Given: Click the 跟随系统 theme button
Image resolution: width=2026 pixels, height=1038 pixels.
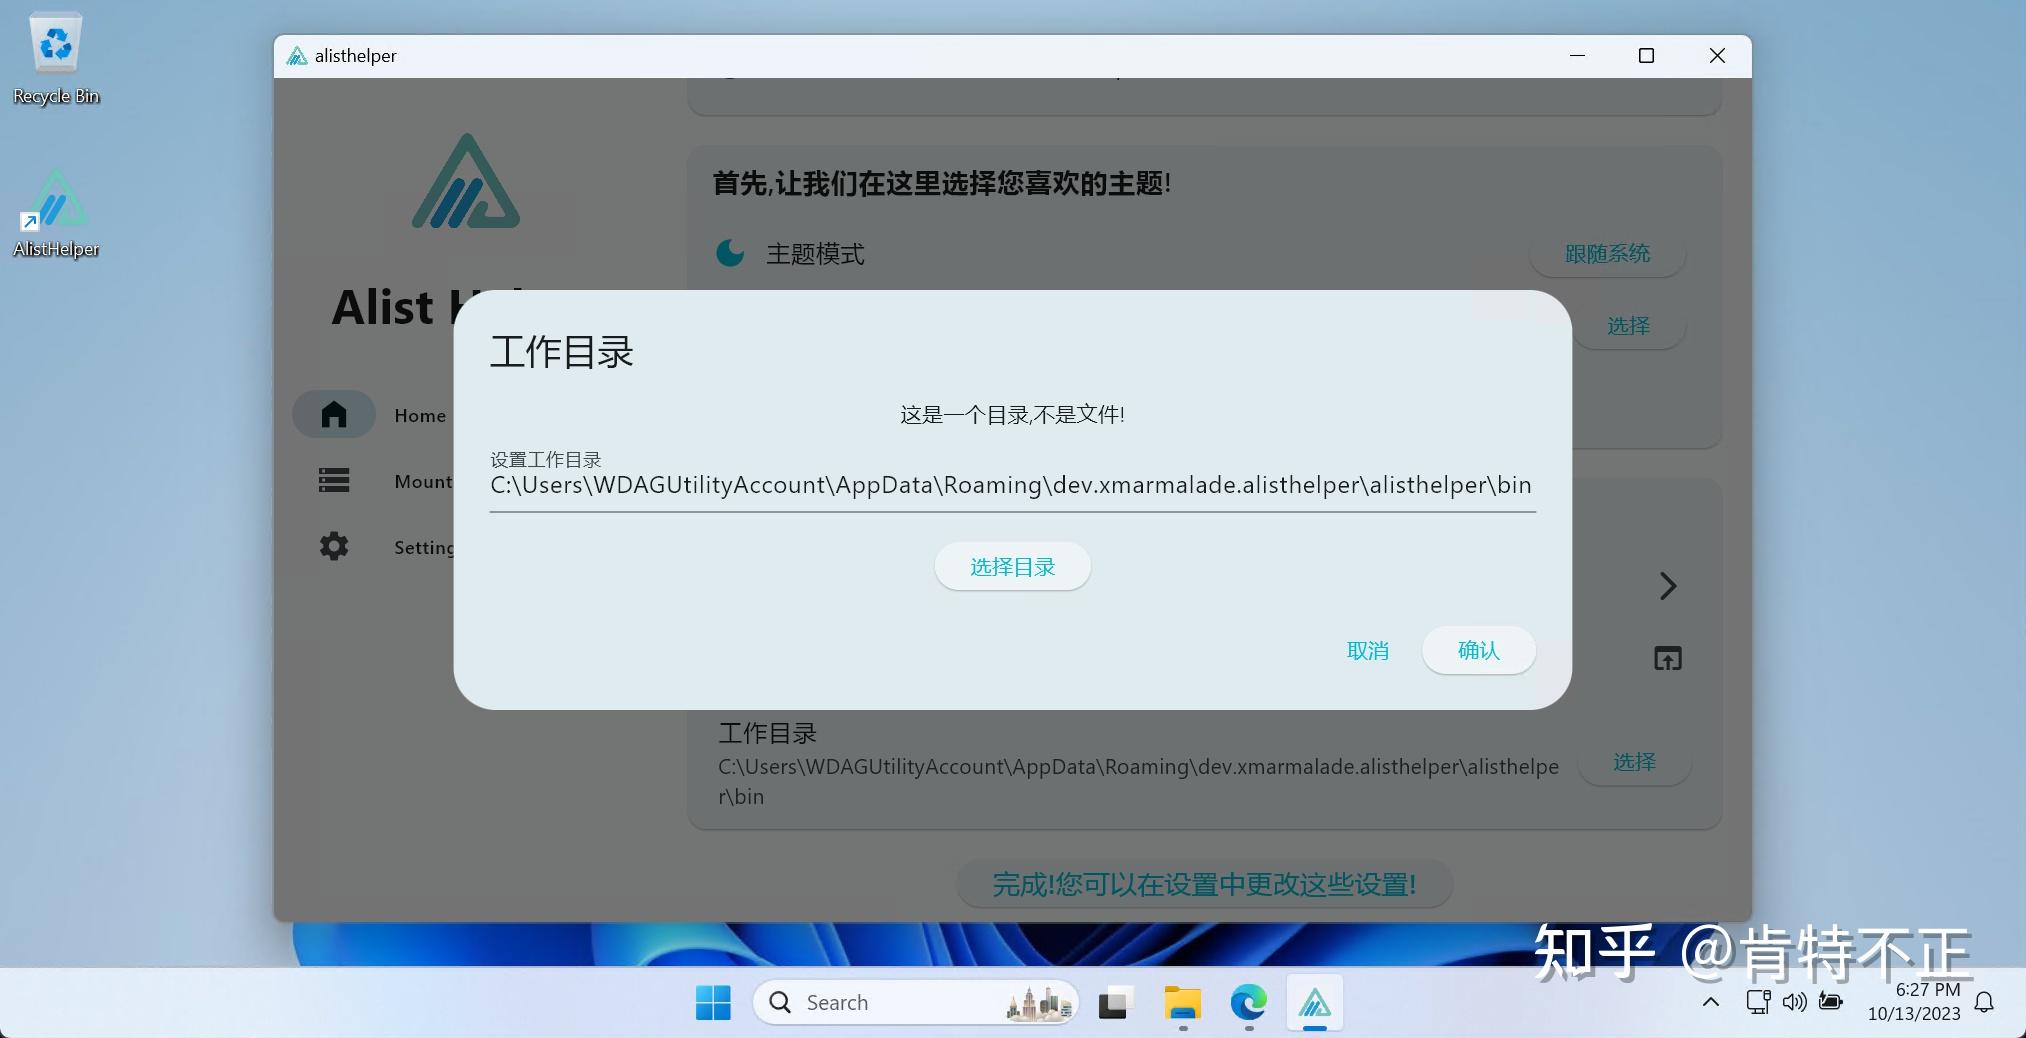Looking at the screenshot, I should (x=1604, y=254).
